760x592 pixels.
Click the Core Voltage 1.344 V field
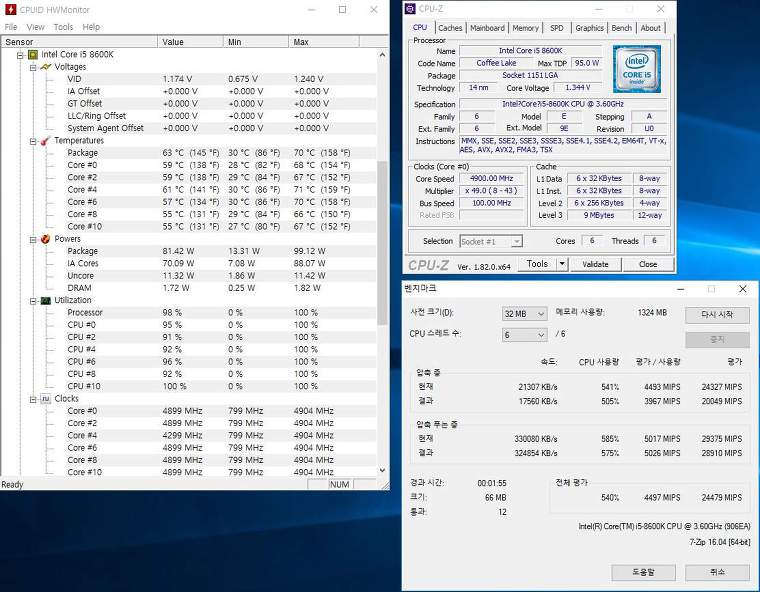pos(577,88)
